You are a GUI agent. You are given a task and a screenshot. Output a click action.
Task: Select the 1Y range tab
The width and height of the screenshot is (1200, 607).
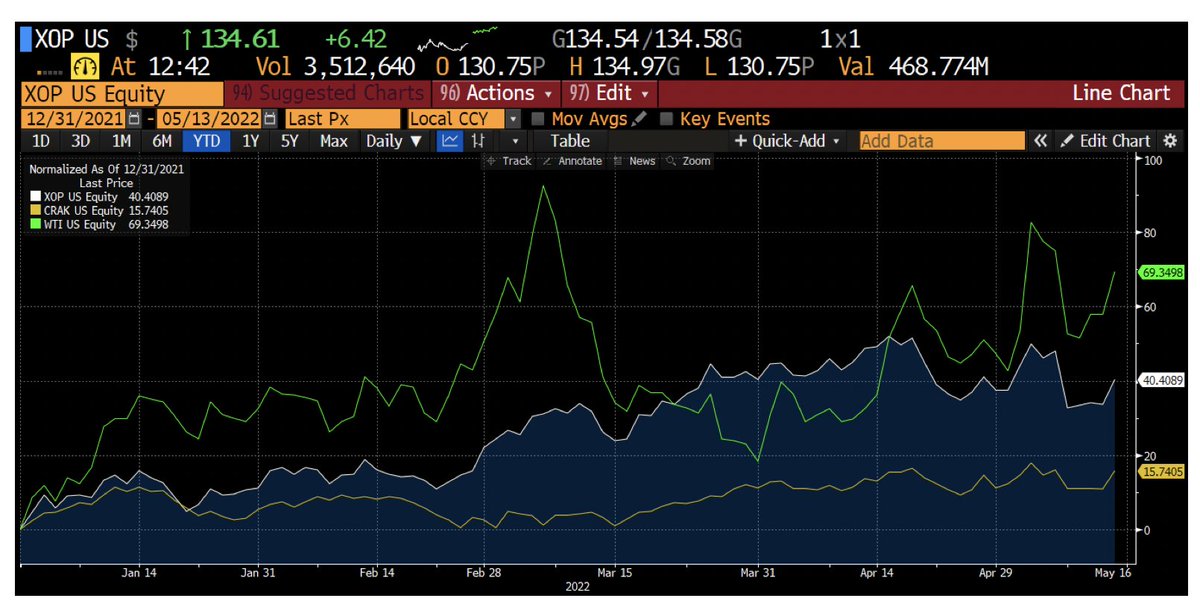click(x=251, y=141)
